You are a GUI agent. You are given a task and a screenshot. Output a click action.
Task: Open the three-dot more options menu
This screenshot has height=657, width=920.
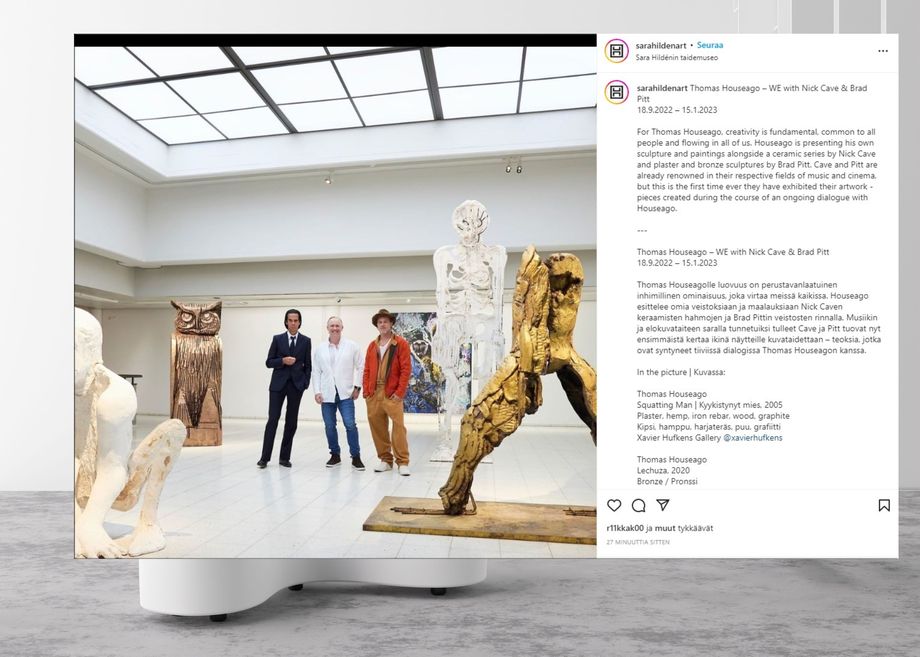click(882, 51)
